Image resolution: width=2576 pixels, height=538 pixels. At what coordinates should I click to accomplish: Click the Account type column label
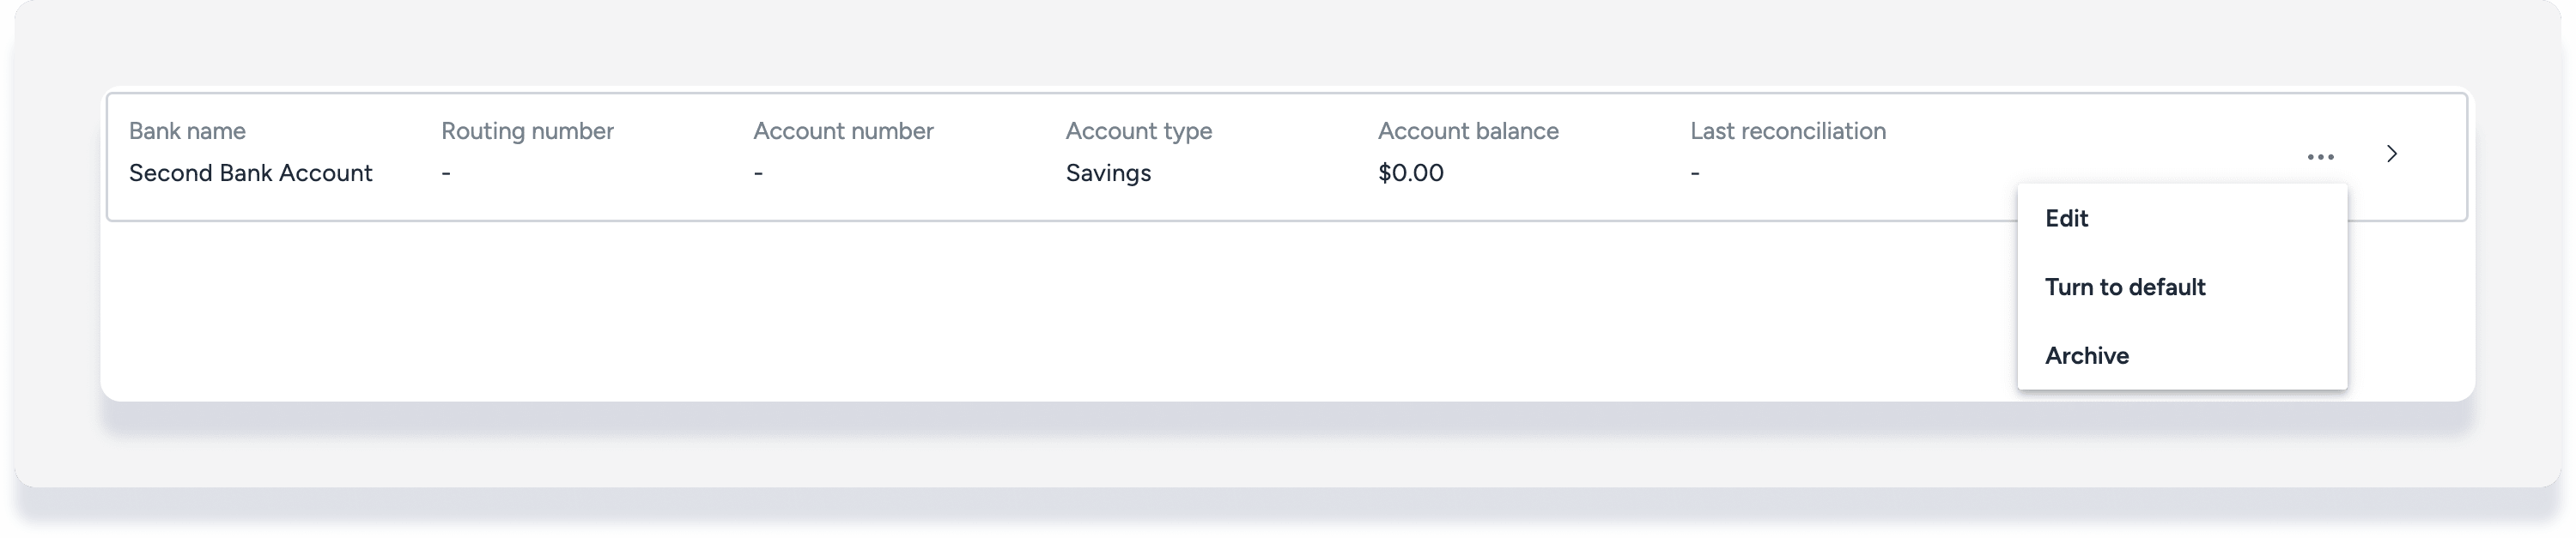tap(1138, 131)
